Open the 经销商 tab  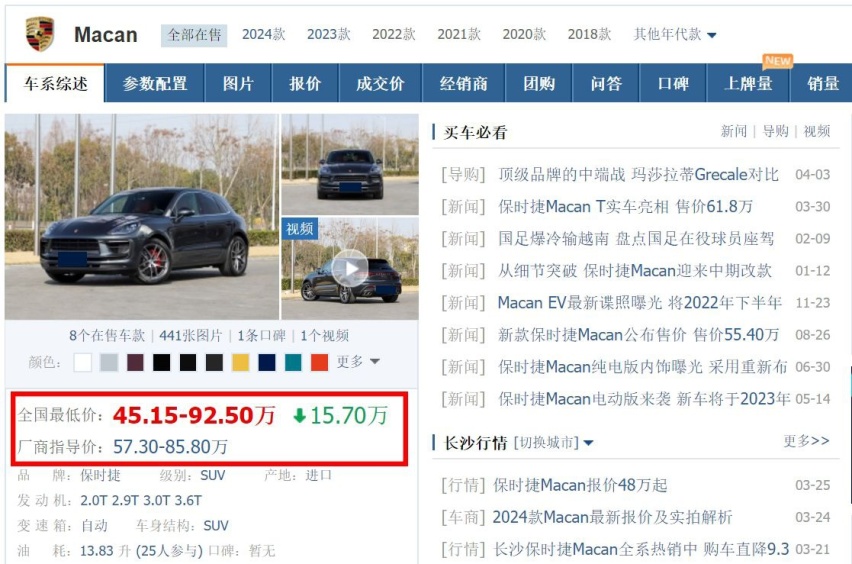[463, 83]
